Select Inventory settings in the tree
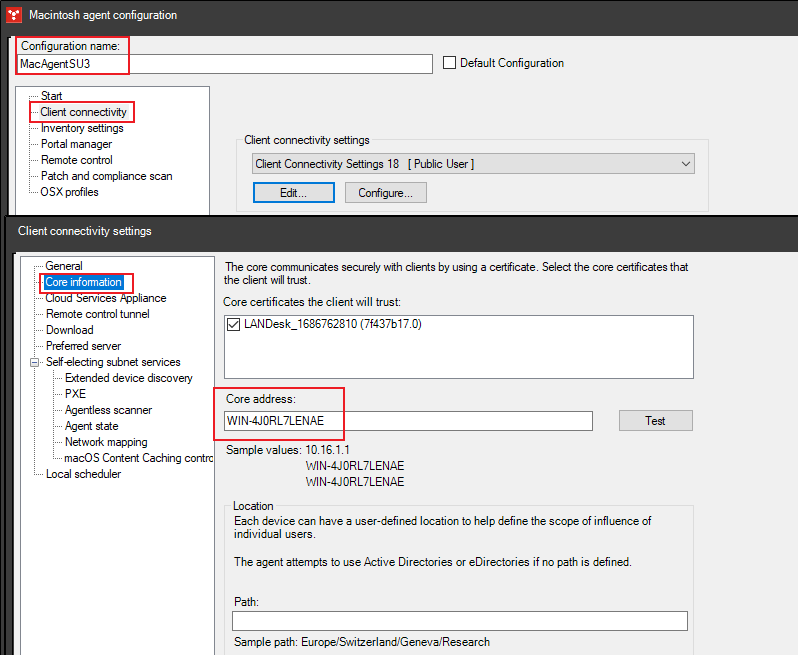The image size is (798, 655). [x=82, y=128]
